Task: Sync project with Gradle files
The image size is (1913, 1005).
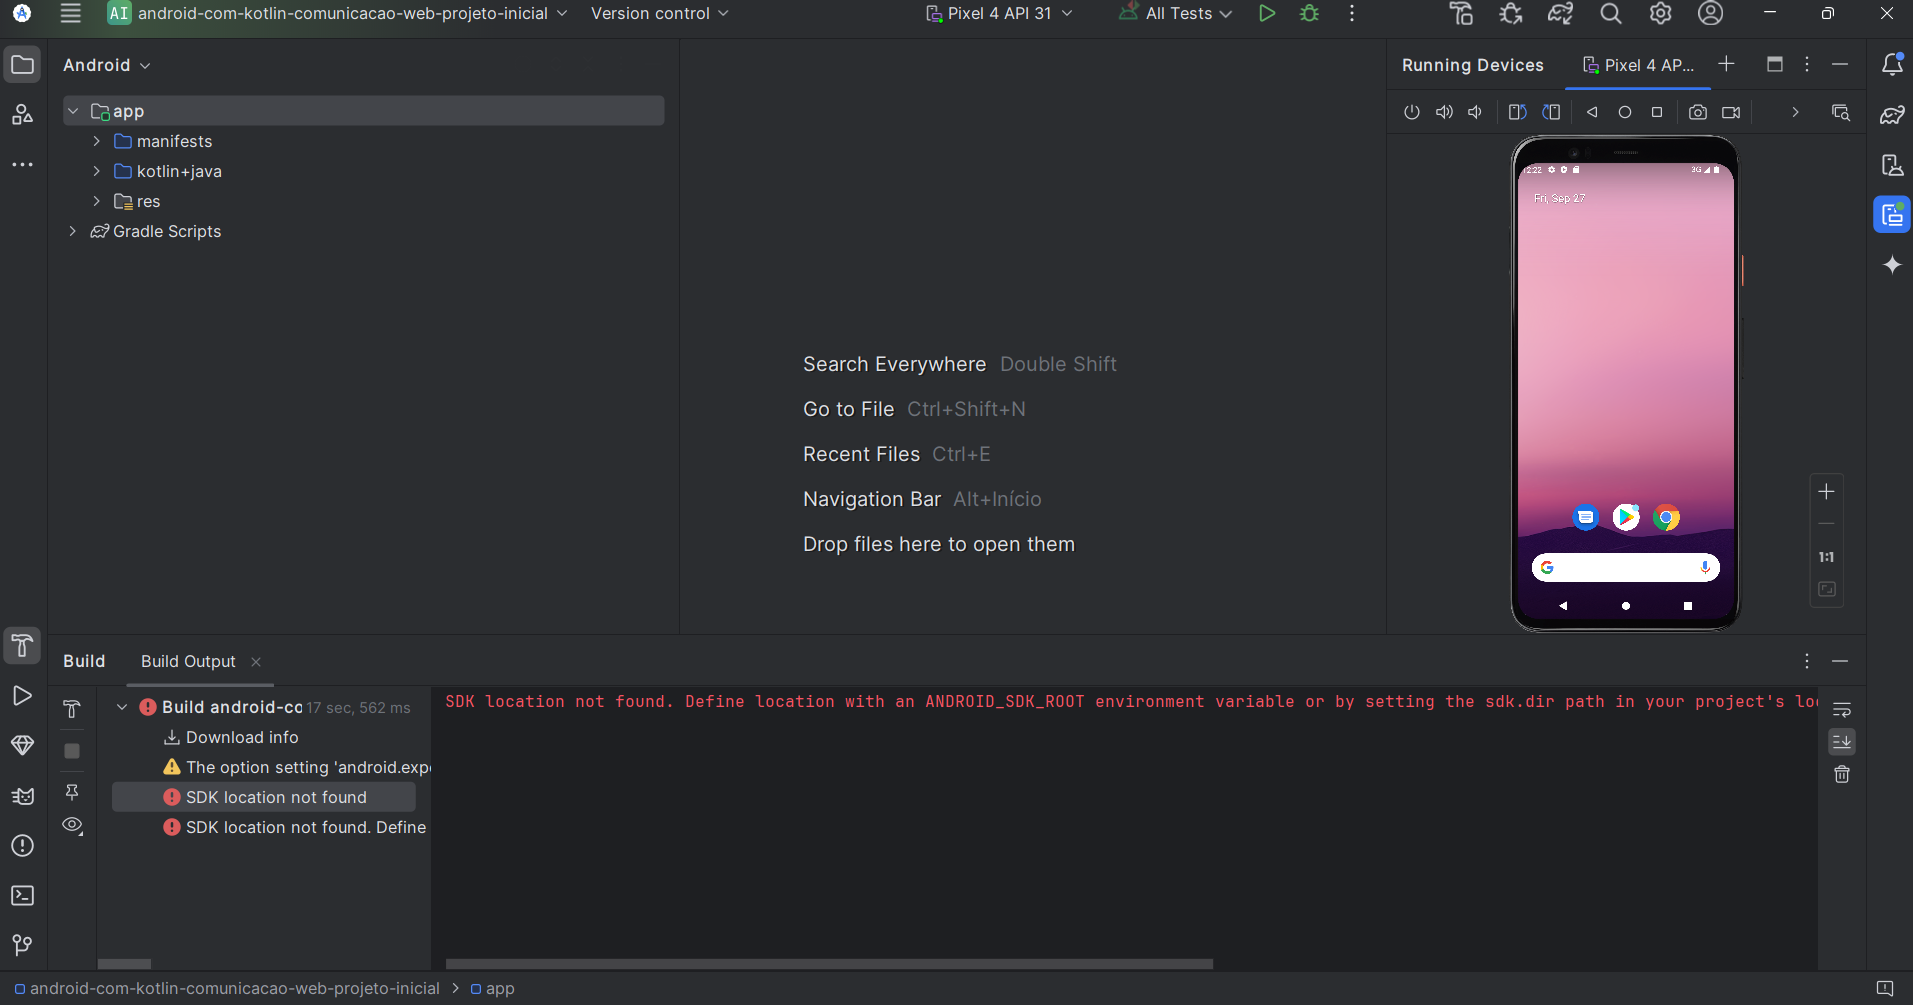Action: (1560, 13)
